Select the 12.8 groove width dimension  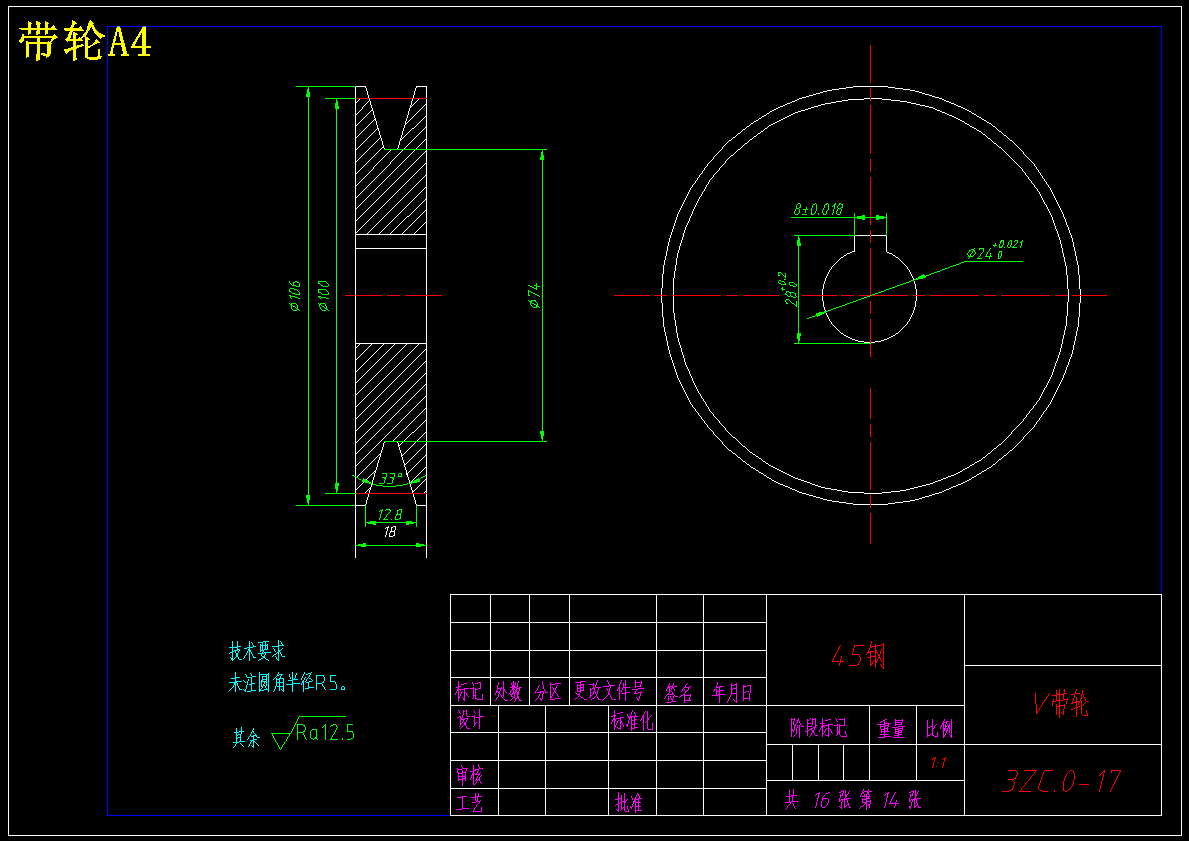[x=390, y=514]
